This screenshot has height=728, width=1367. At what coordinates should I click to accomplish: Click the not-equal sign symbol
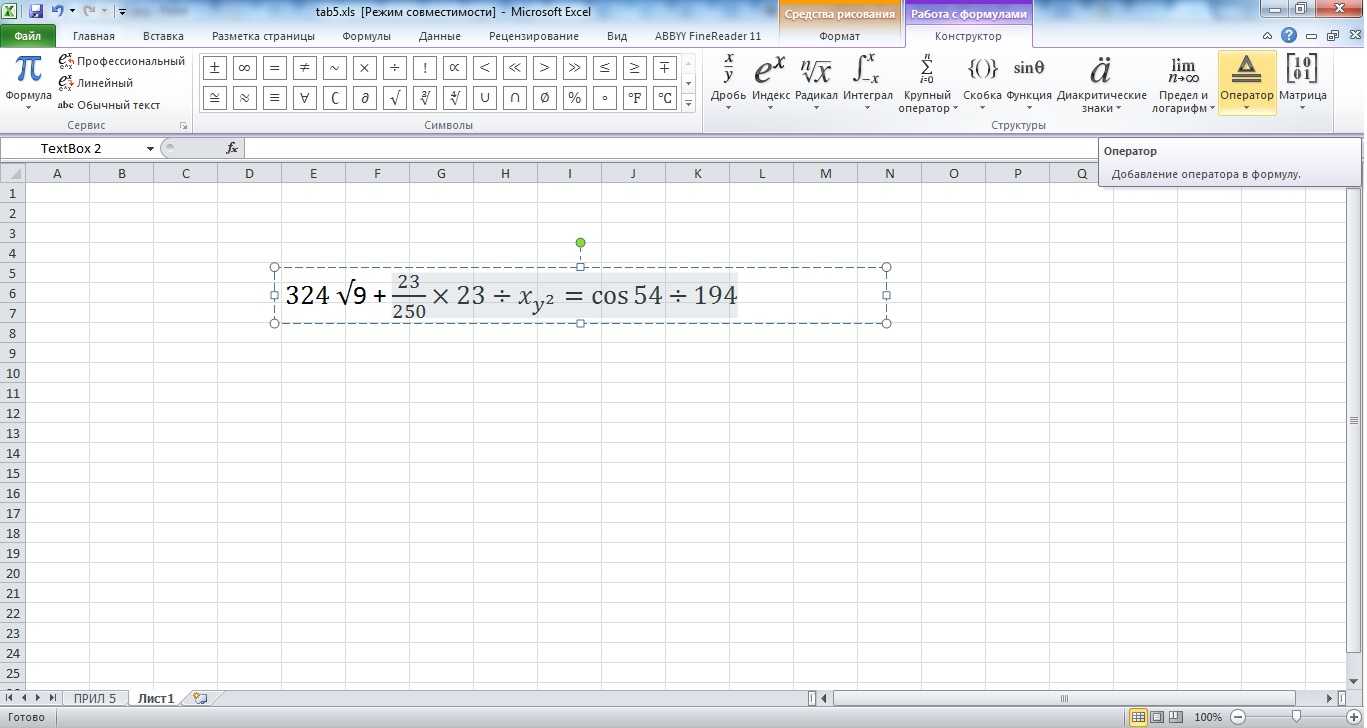click(x=305, y=68)
